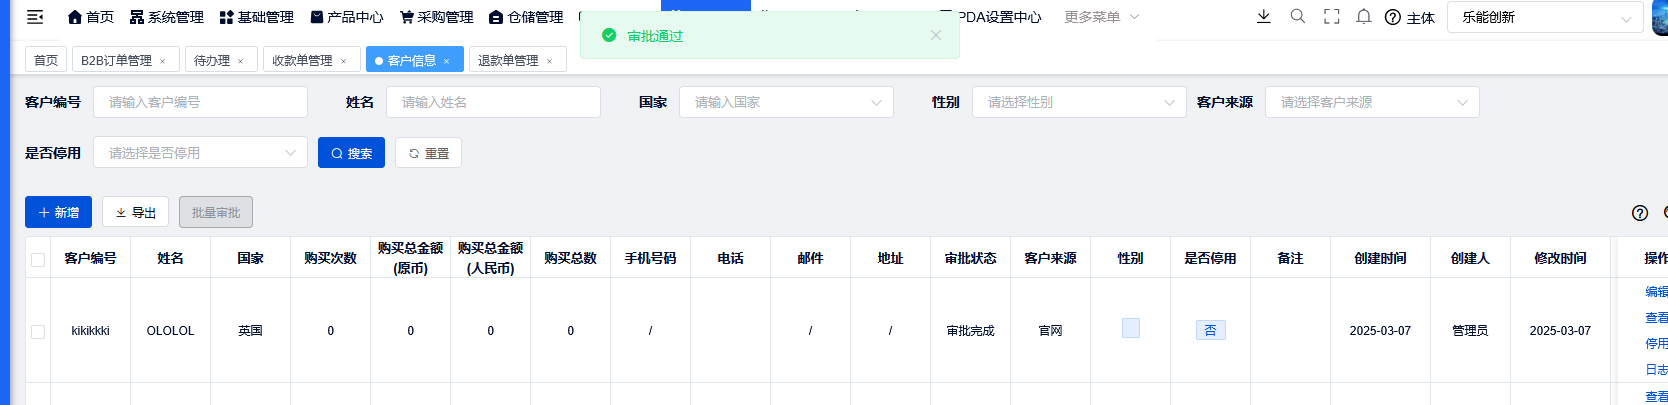The height and width of the screenshot is (405, 1668).
Task: Toggle fullscreen mode icon
Action: point(1331,17)
